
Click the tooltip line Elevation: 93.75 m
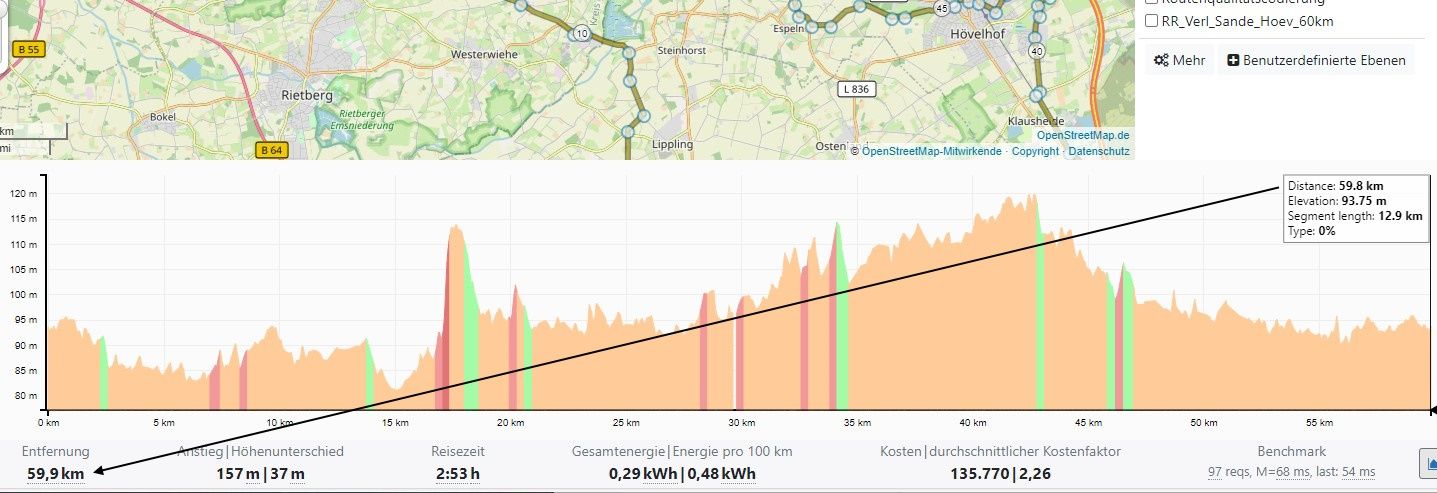(1337, 201)
